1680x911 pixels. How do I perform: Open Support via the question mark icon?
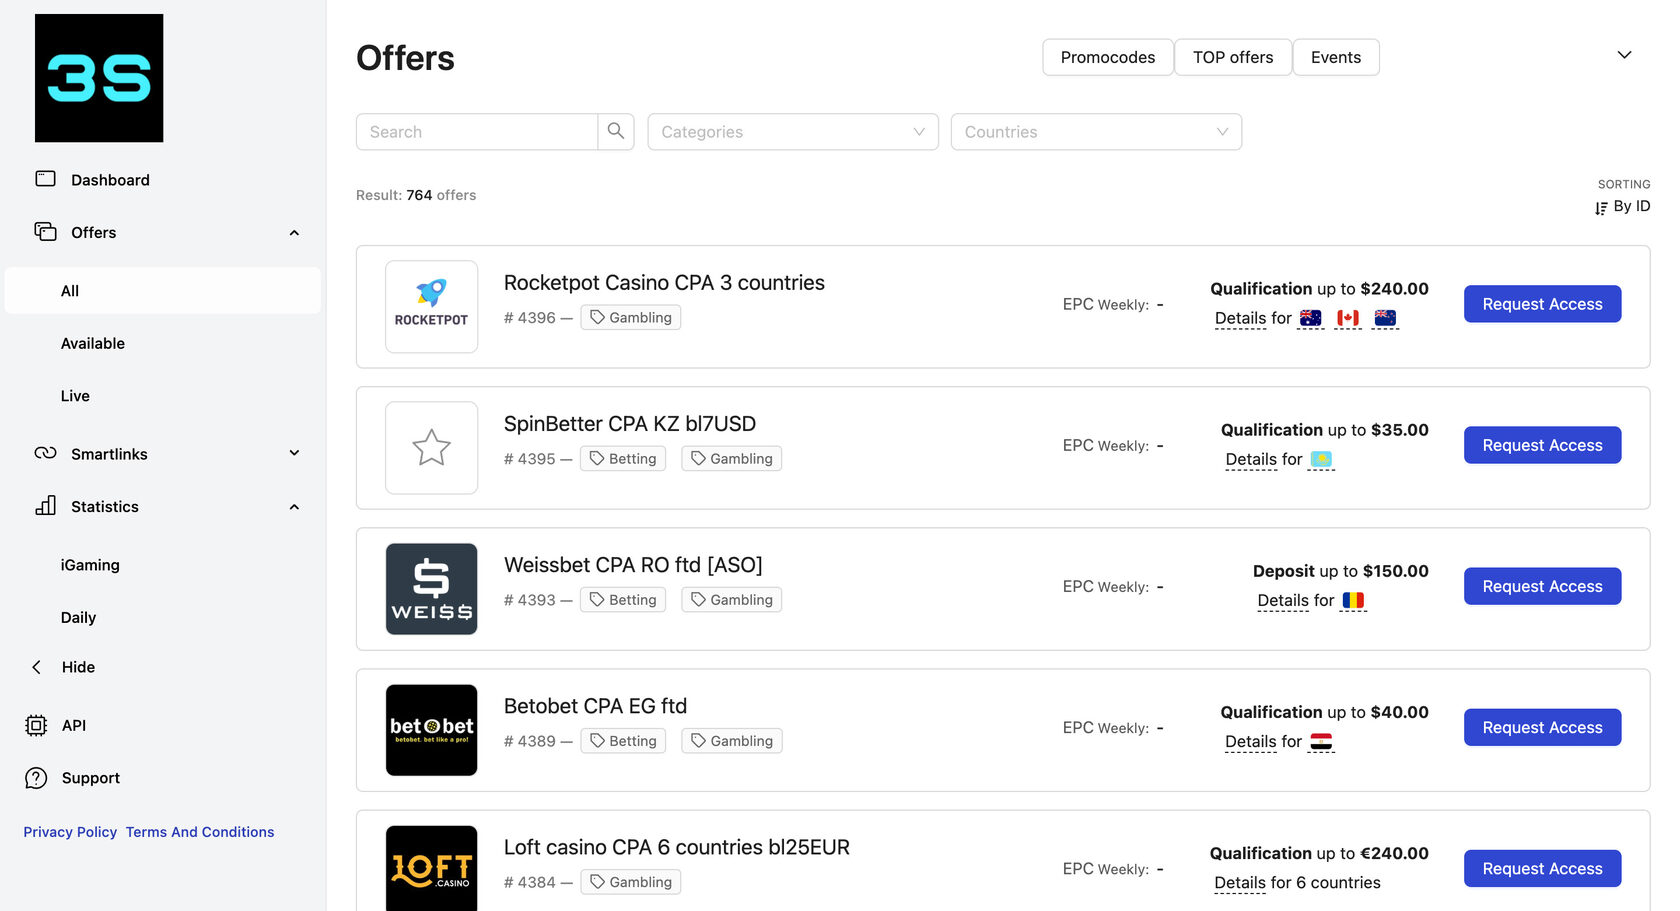(x=36, y=778)
